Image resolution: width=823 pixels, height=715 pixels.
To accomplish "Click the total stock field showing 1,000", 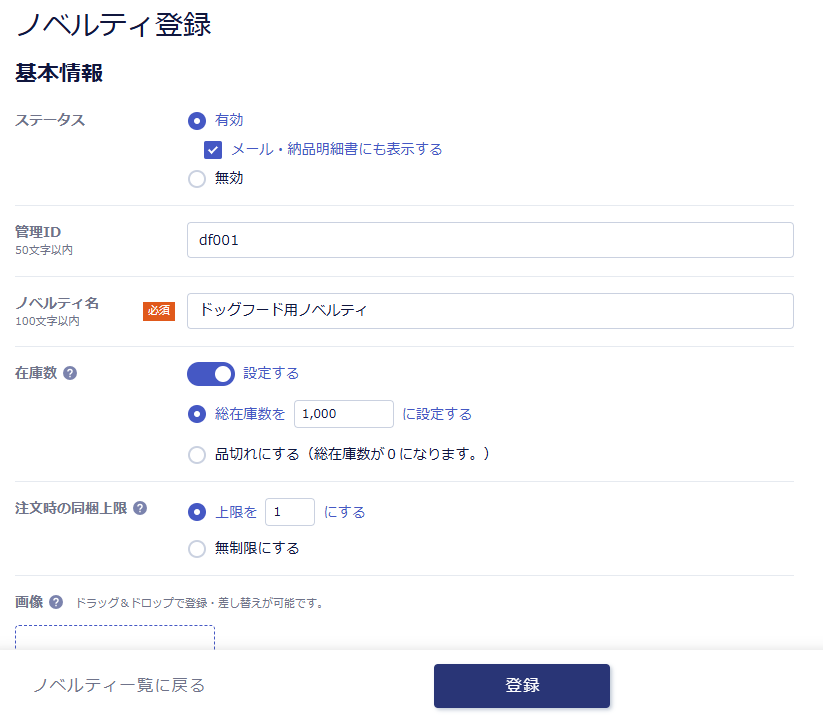I will pos(343,414).
